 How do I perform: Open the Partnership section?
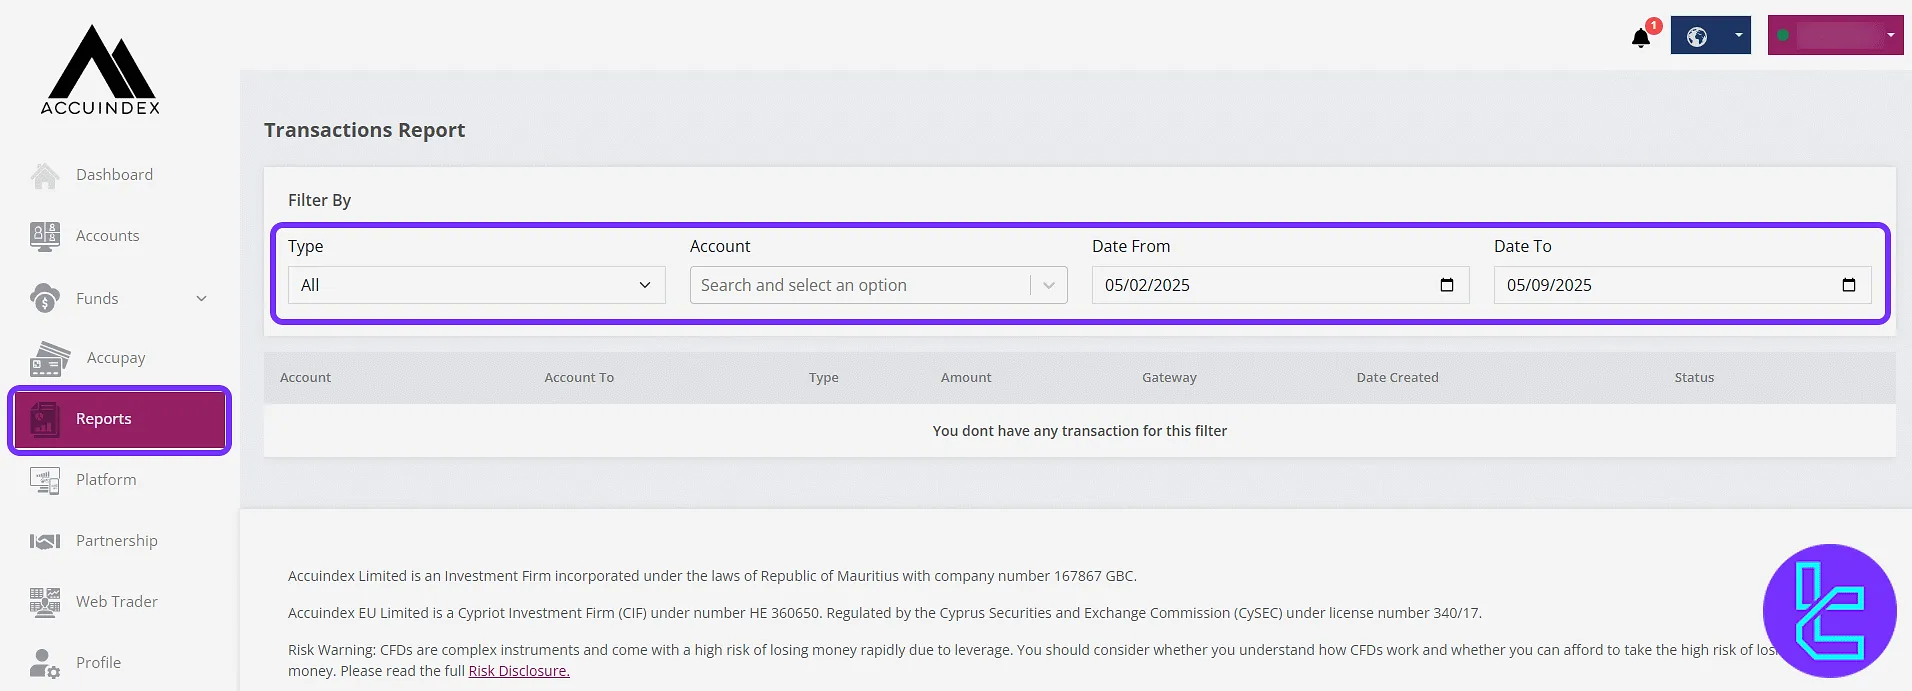[x=119, y=541]
